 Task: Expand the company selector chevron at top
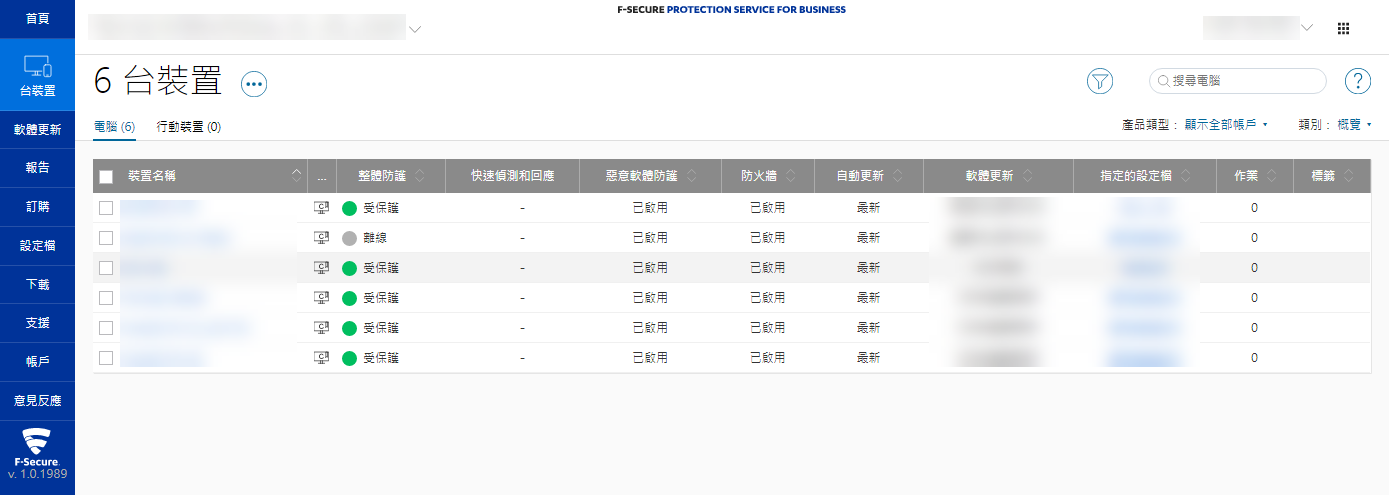[415, 29]
